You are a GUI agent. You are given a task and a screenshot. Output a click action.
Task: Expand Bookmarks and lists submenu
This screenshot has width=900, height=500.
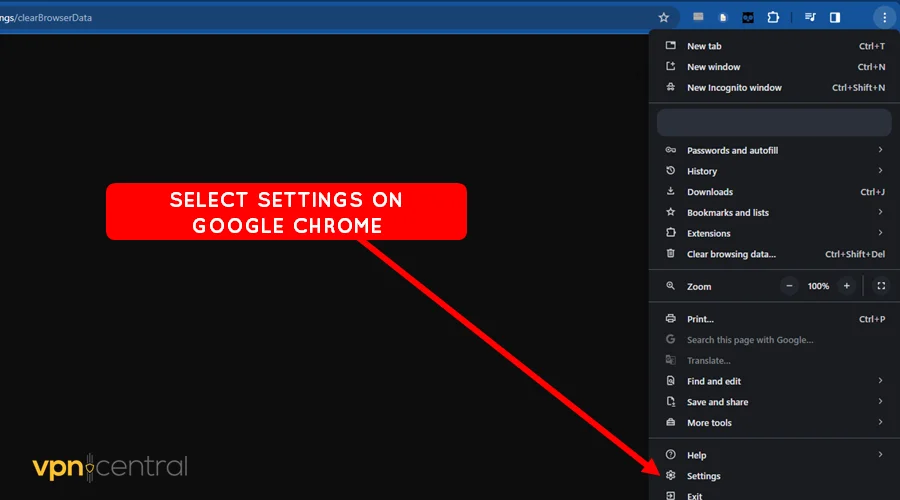pyautogui.click(x=774, y=212)
